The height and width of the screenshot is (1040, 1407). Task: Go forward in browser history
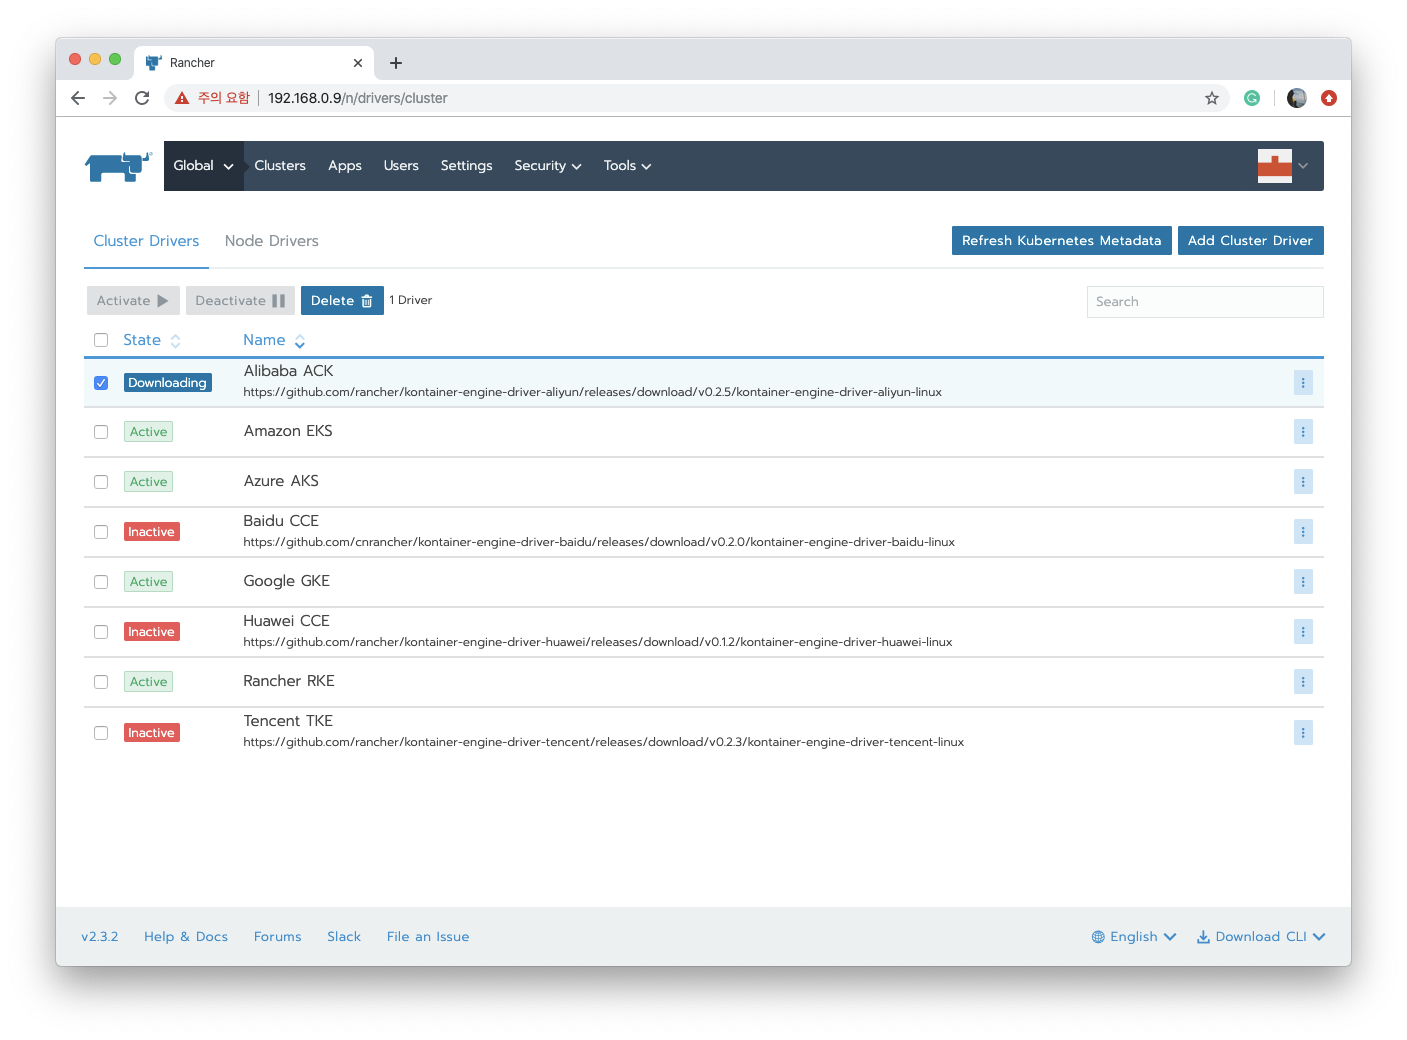click(x=110, y=98)
